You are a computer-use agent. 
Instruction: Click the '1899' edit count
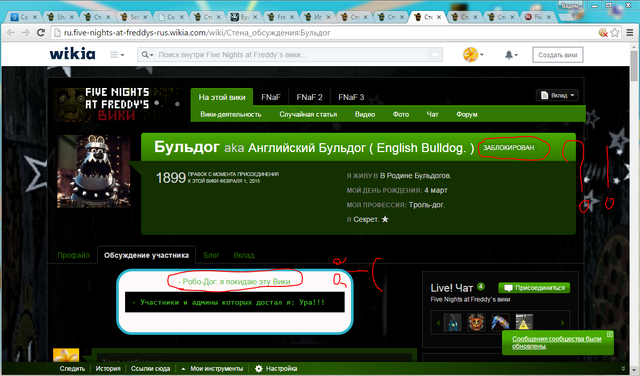(171, 178)
